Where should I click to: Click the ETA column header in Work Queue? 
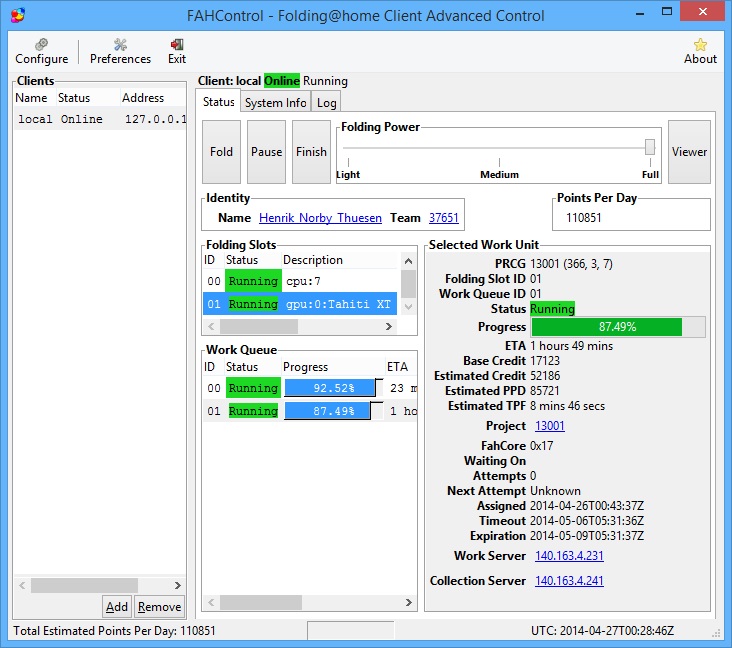point(401,367)
